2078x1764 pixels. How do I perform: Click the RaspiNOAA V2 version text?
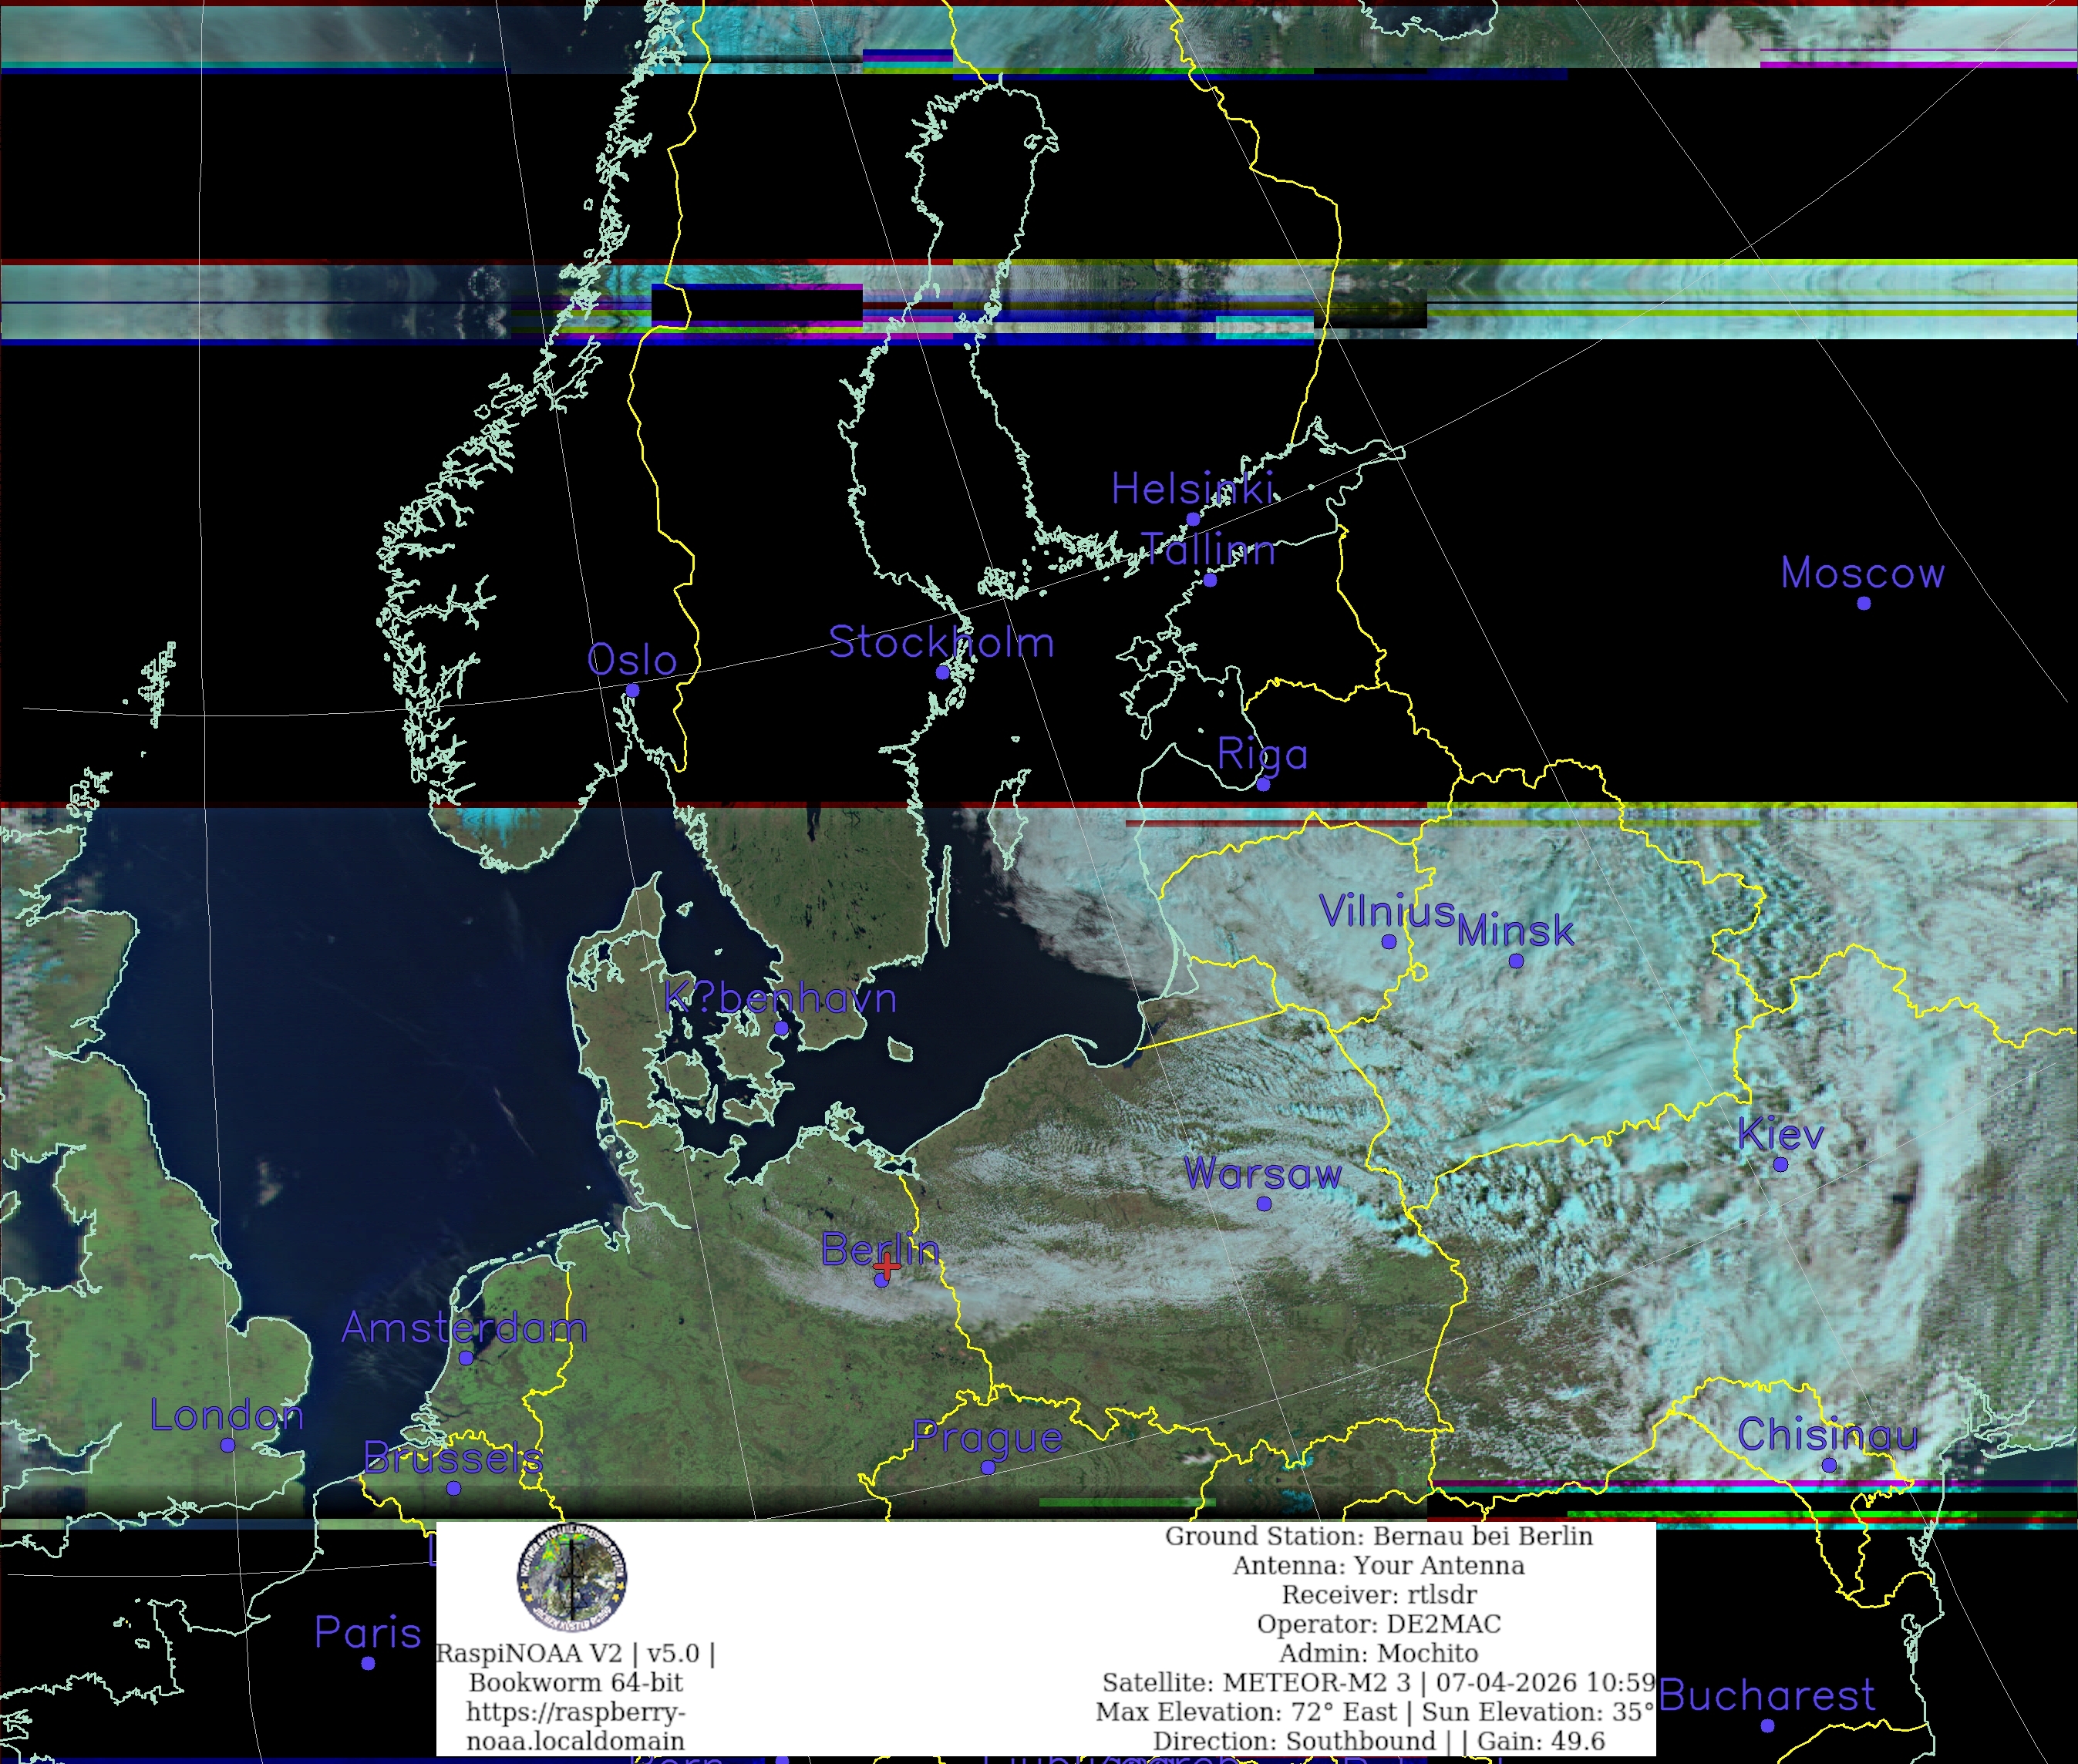pos(575,1654)
